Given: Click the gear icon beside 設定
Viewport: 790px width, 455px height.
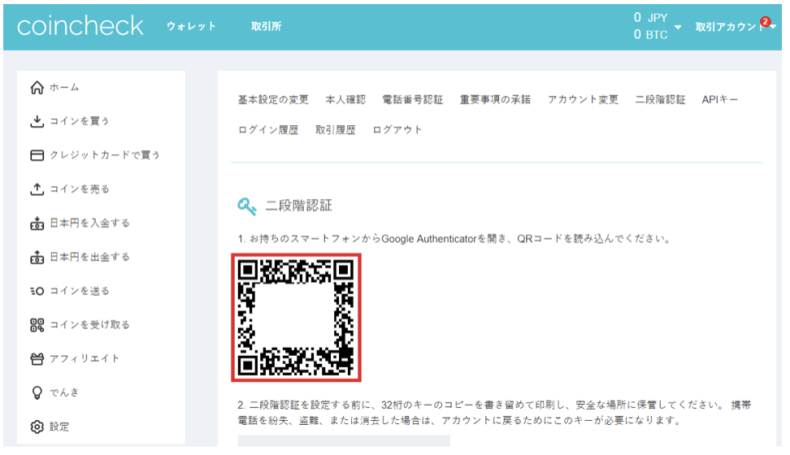Looking at the screenshot, I should coord(37,427).
